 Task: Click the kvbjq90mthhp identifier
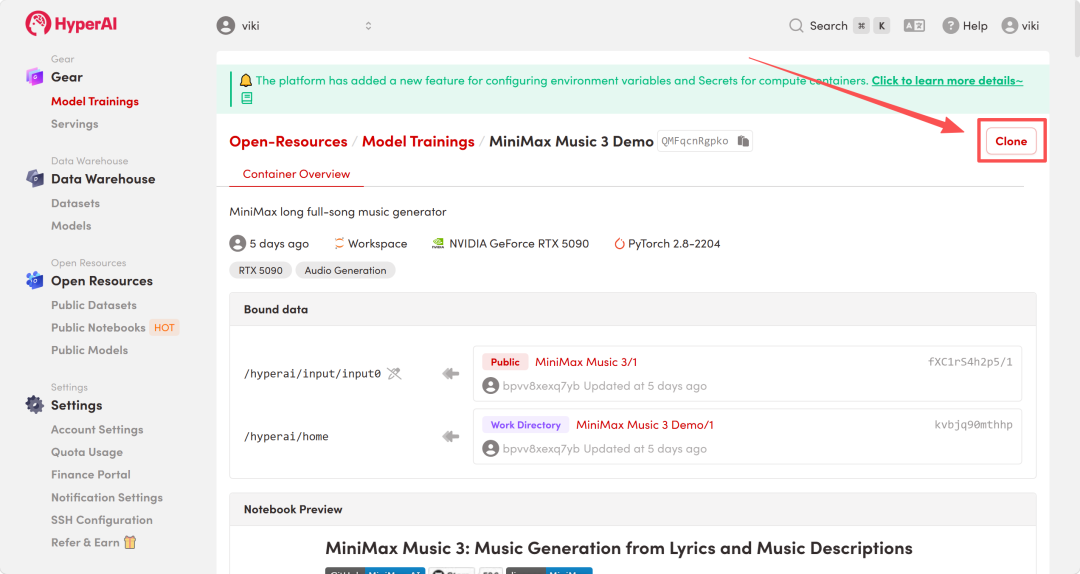[x=973, y=424]
